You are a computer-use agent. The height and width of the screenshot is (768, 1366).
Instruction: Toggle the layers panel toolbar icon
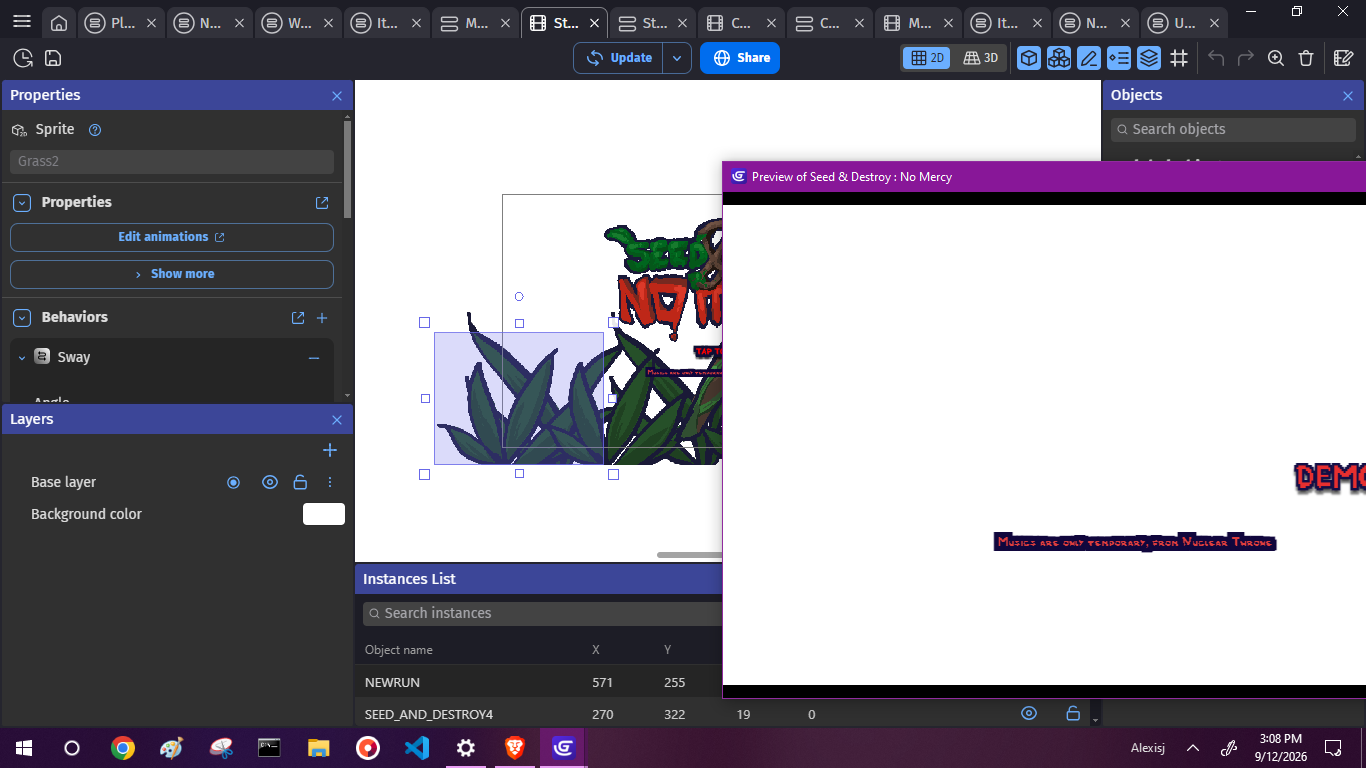[x=1149, y=58]
